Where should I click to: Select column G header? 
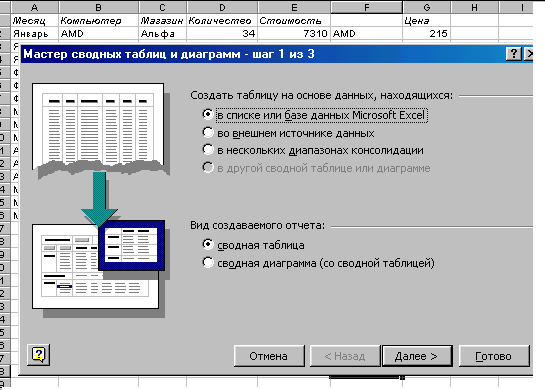(x=426, y=7)
